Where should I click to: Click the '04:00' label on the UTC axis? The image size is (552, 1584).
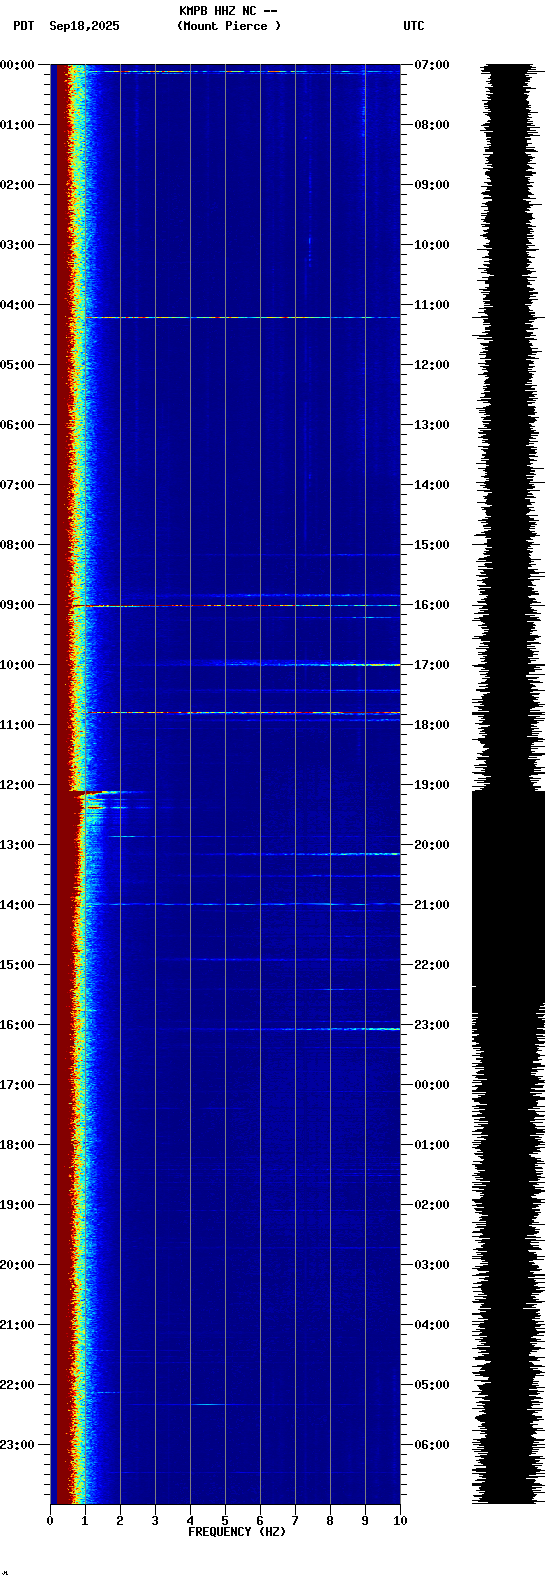(x=432, y=1325)
